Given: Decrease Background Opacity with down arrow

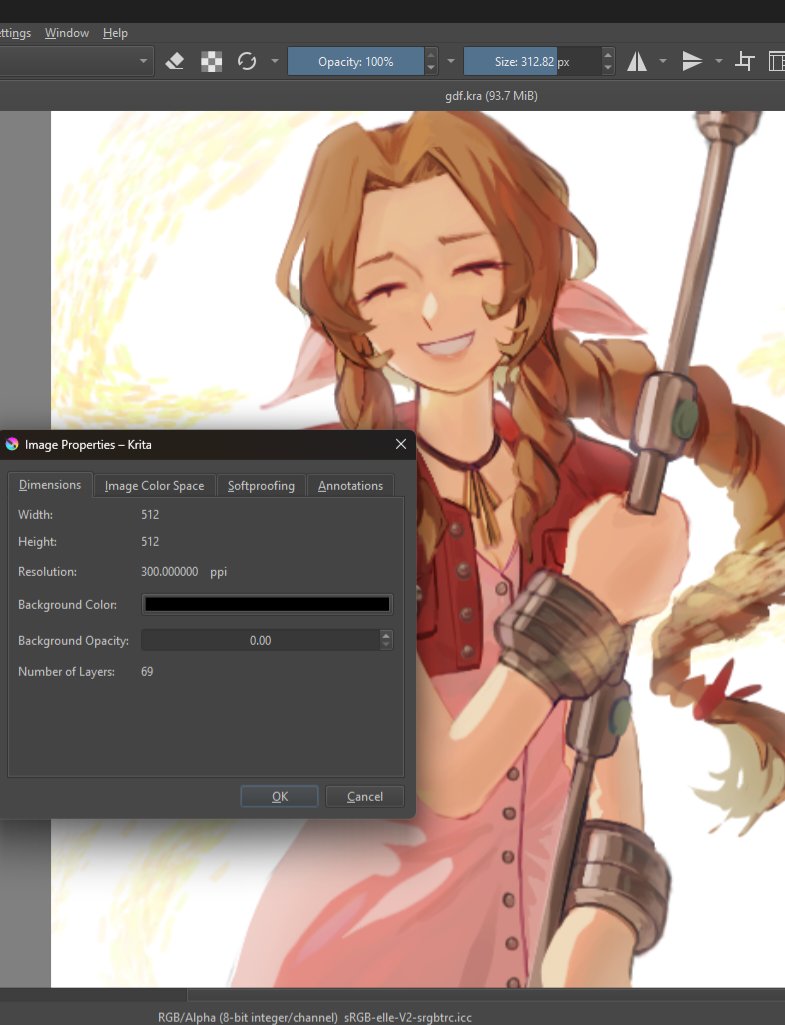Looking at the screenshot, I should tap(386, 646).
